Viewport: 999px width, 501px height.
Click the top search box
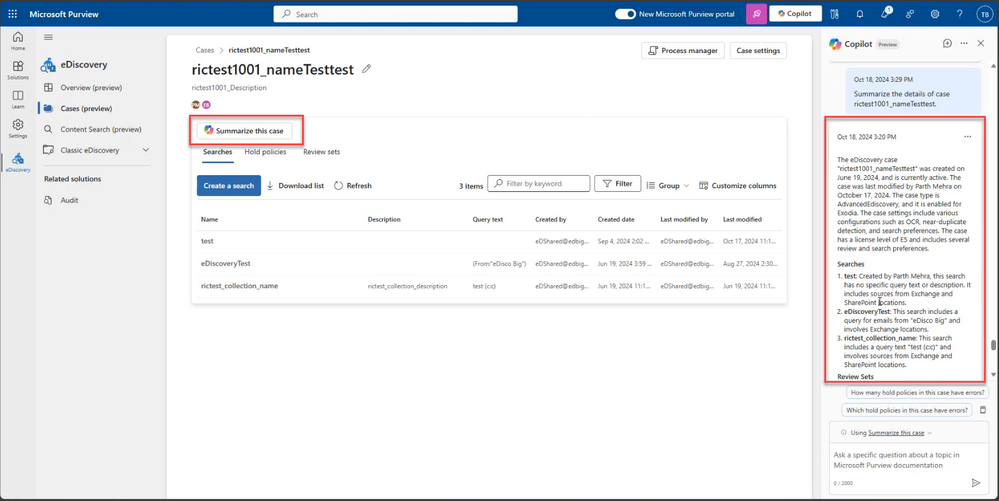[396, 14]
